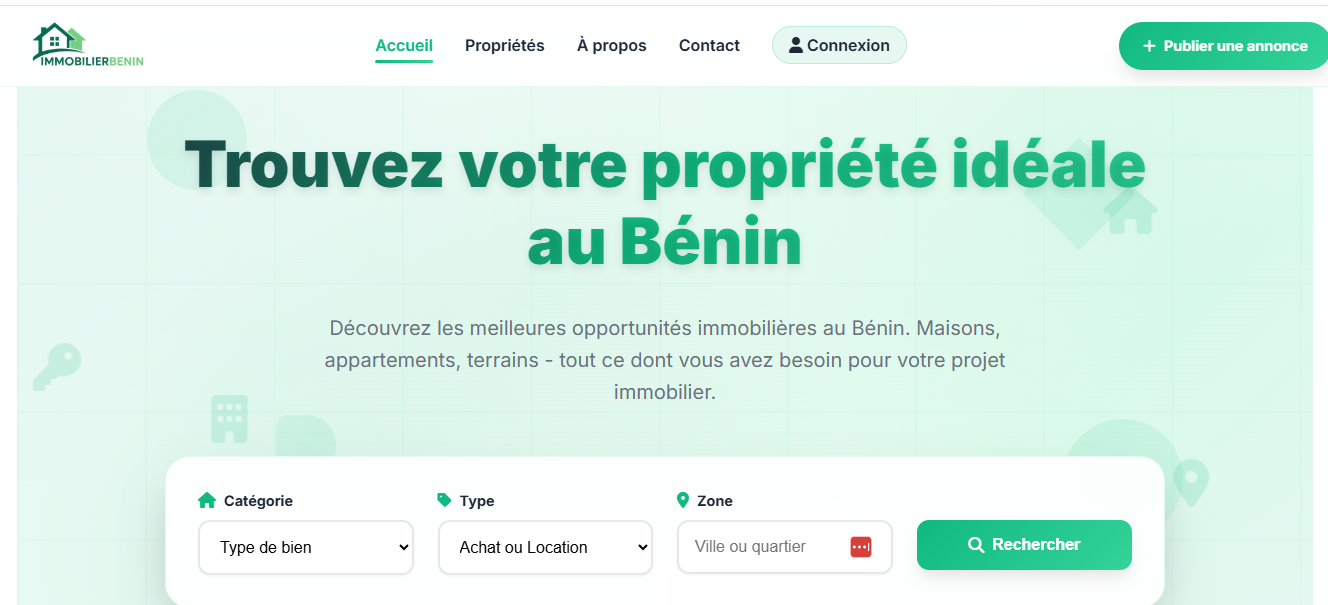Open the Contact page link
The height and width of the screenshot is (605, 1328).
coord(709,45)
